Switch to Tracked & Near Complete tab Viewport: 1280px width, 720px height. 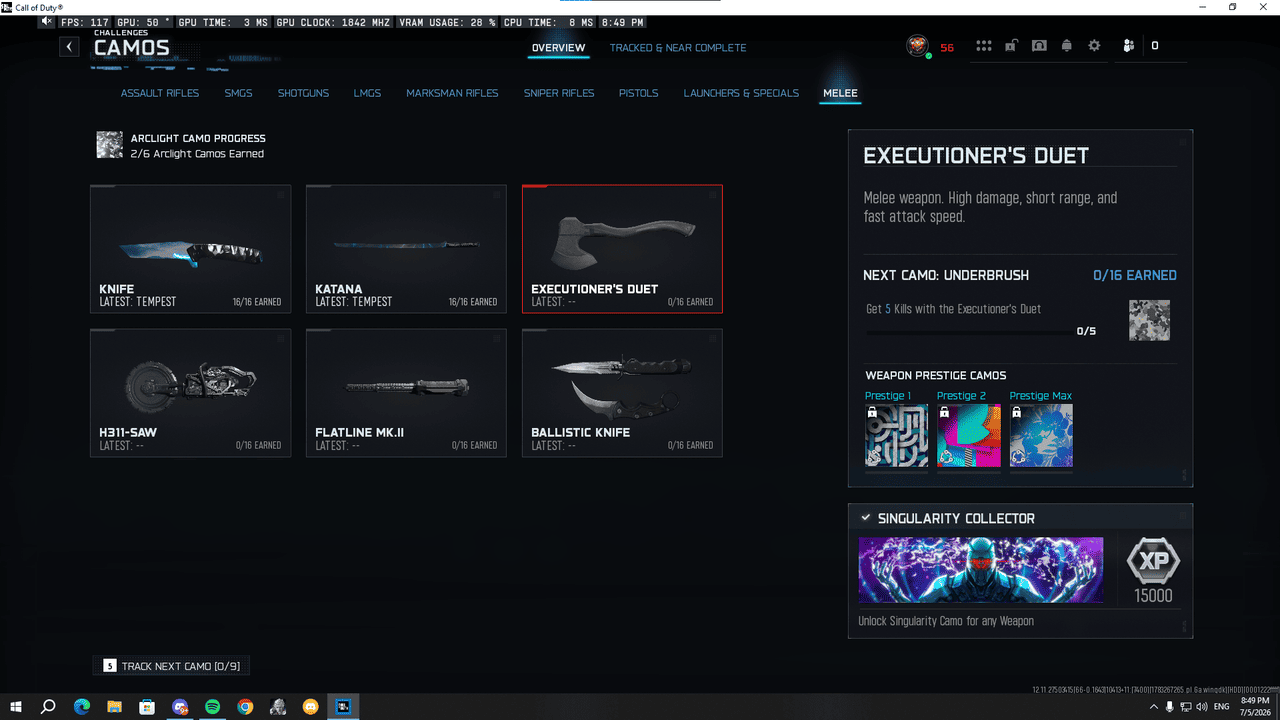coord(678,48)
